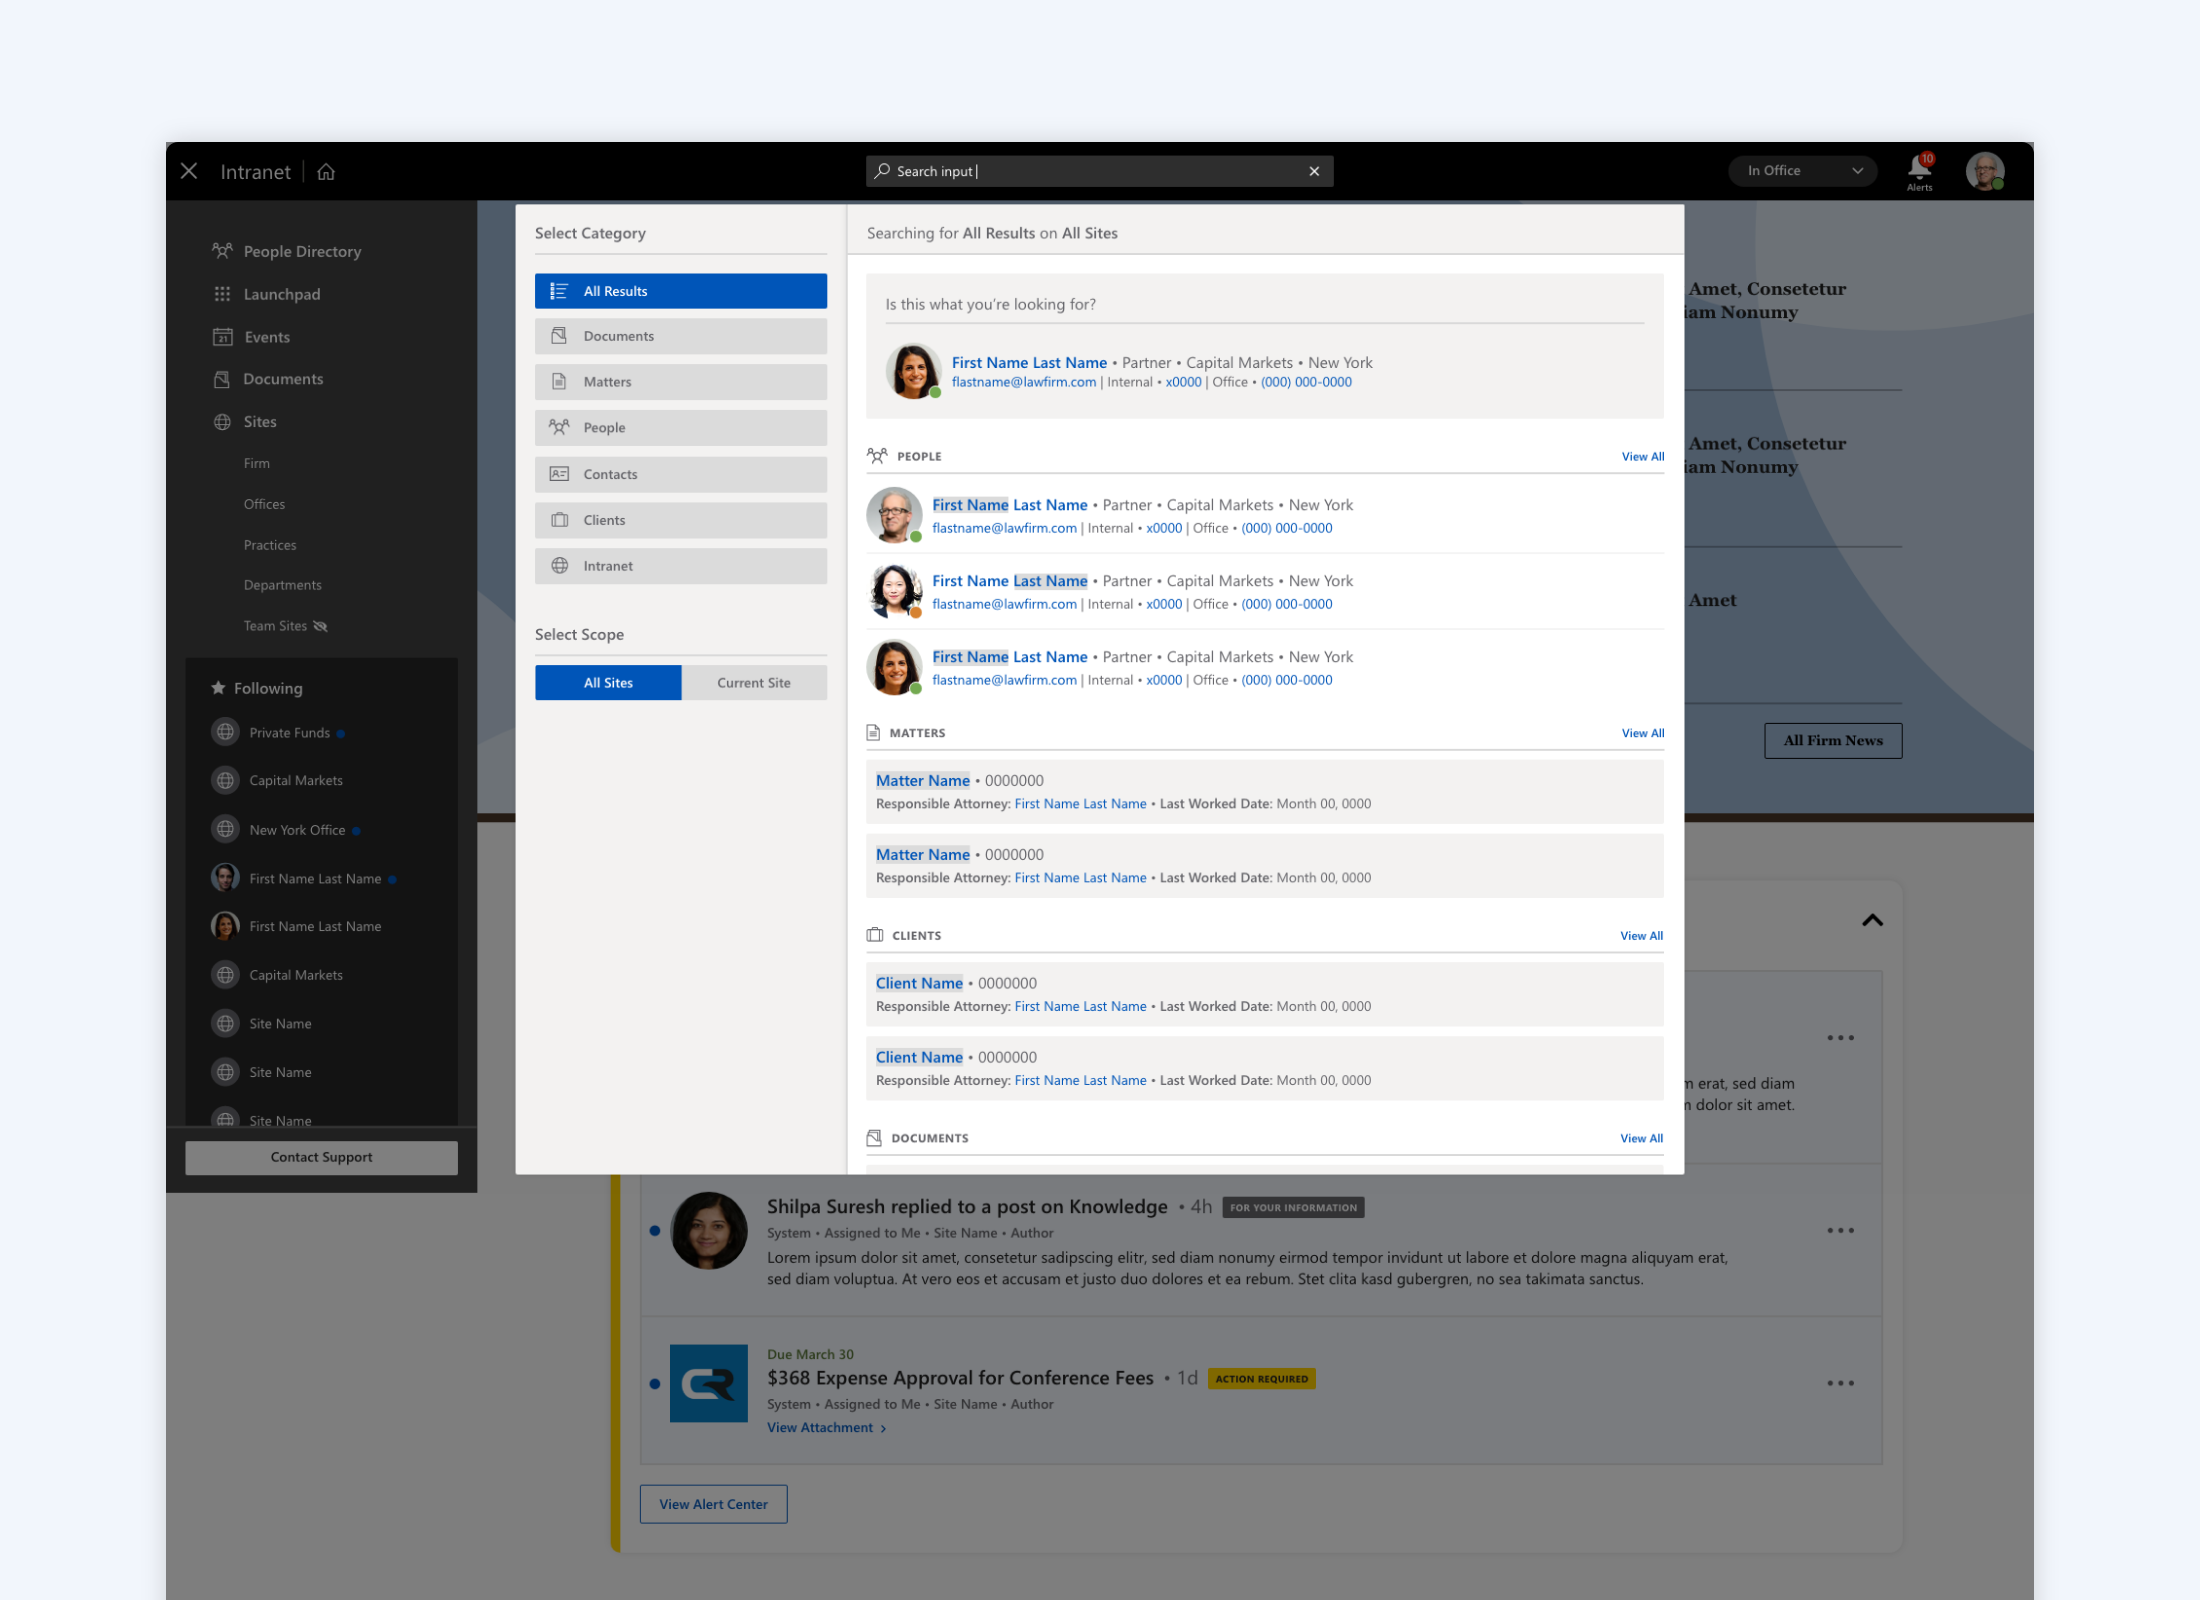Keep scope set to All Sites
The height and width of the screenshot is (1600, 2200).
607,682
